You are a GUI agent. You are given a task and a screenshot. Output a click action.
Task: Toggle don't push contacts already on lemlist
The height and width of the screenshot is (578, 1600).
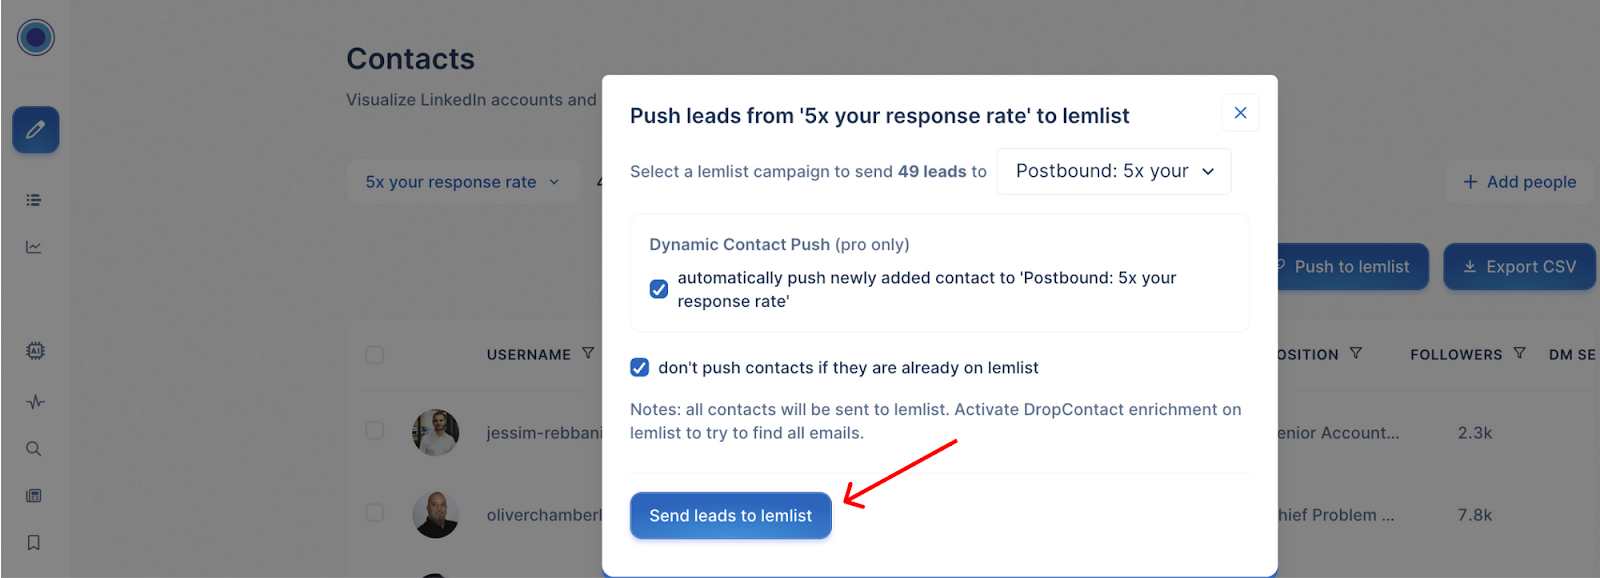[x=640, y=368]
